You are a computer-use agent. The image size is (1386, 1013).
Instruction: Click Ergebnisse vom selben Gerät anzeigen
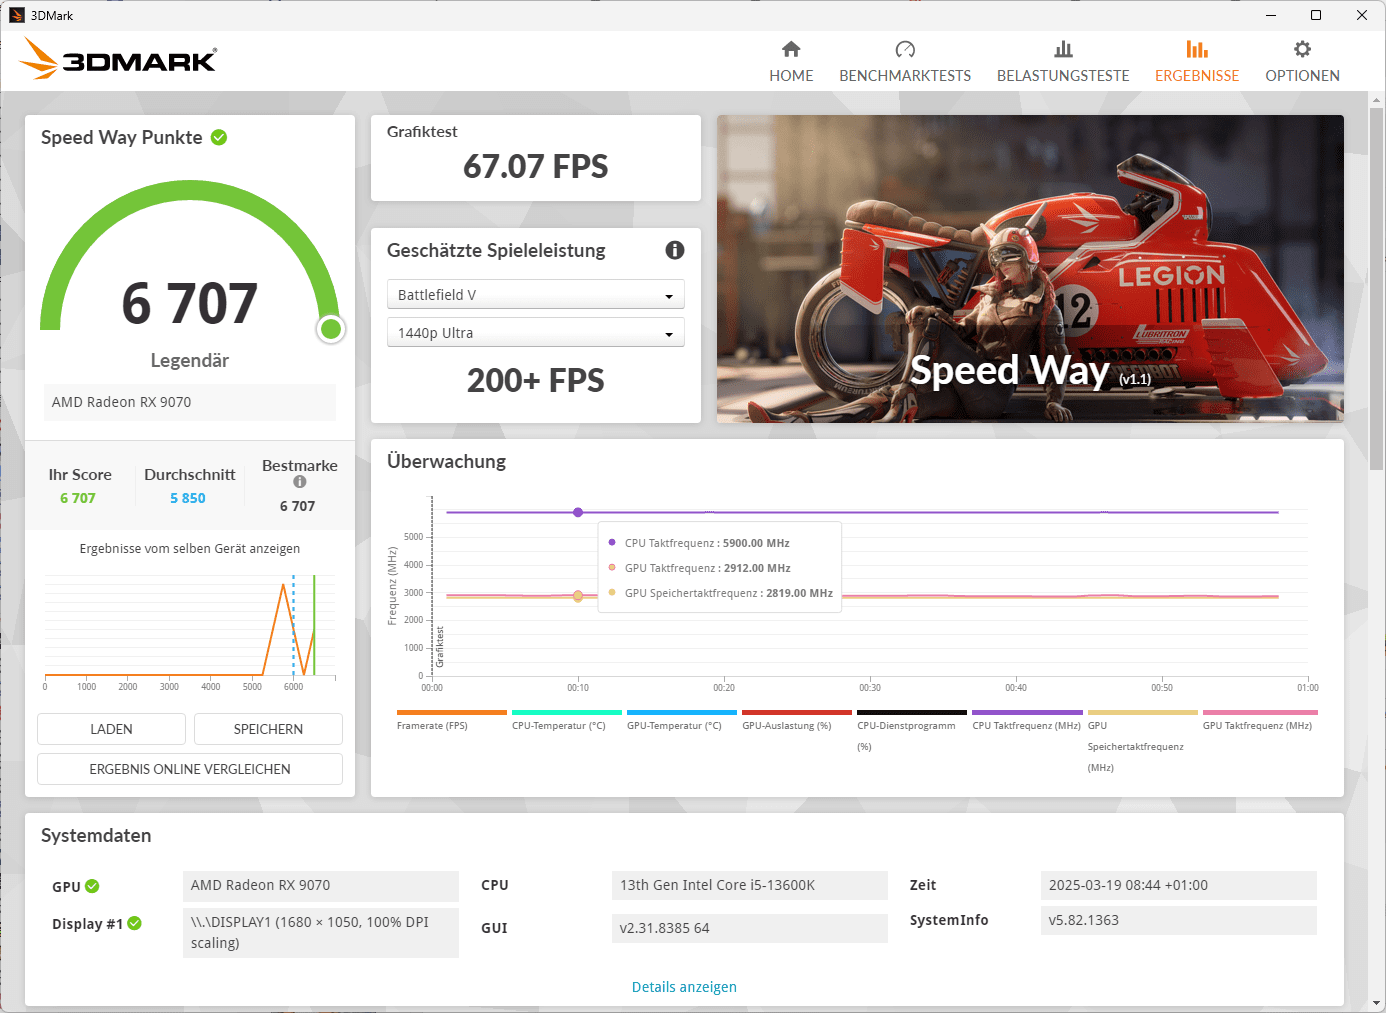(x=190, y=549)
